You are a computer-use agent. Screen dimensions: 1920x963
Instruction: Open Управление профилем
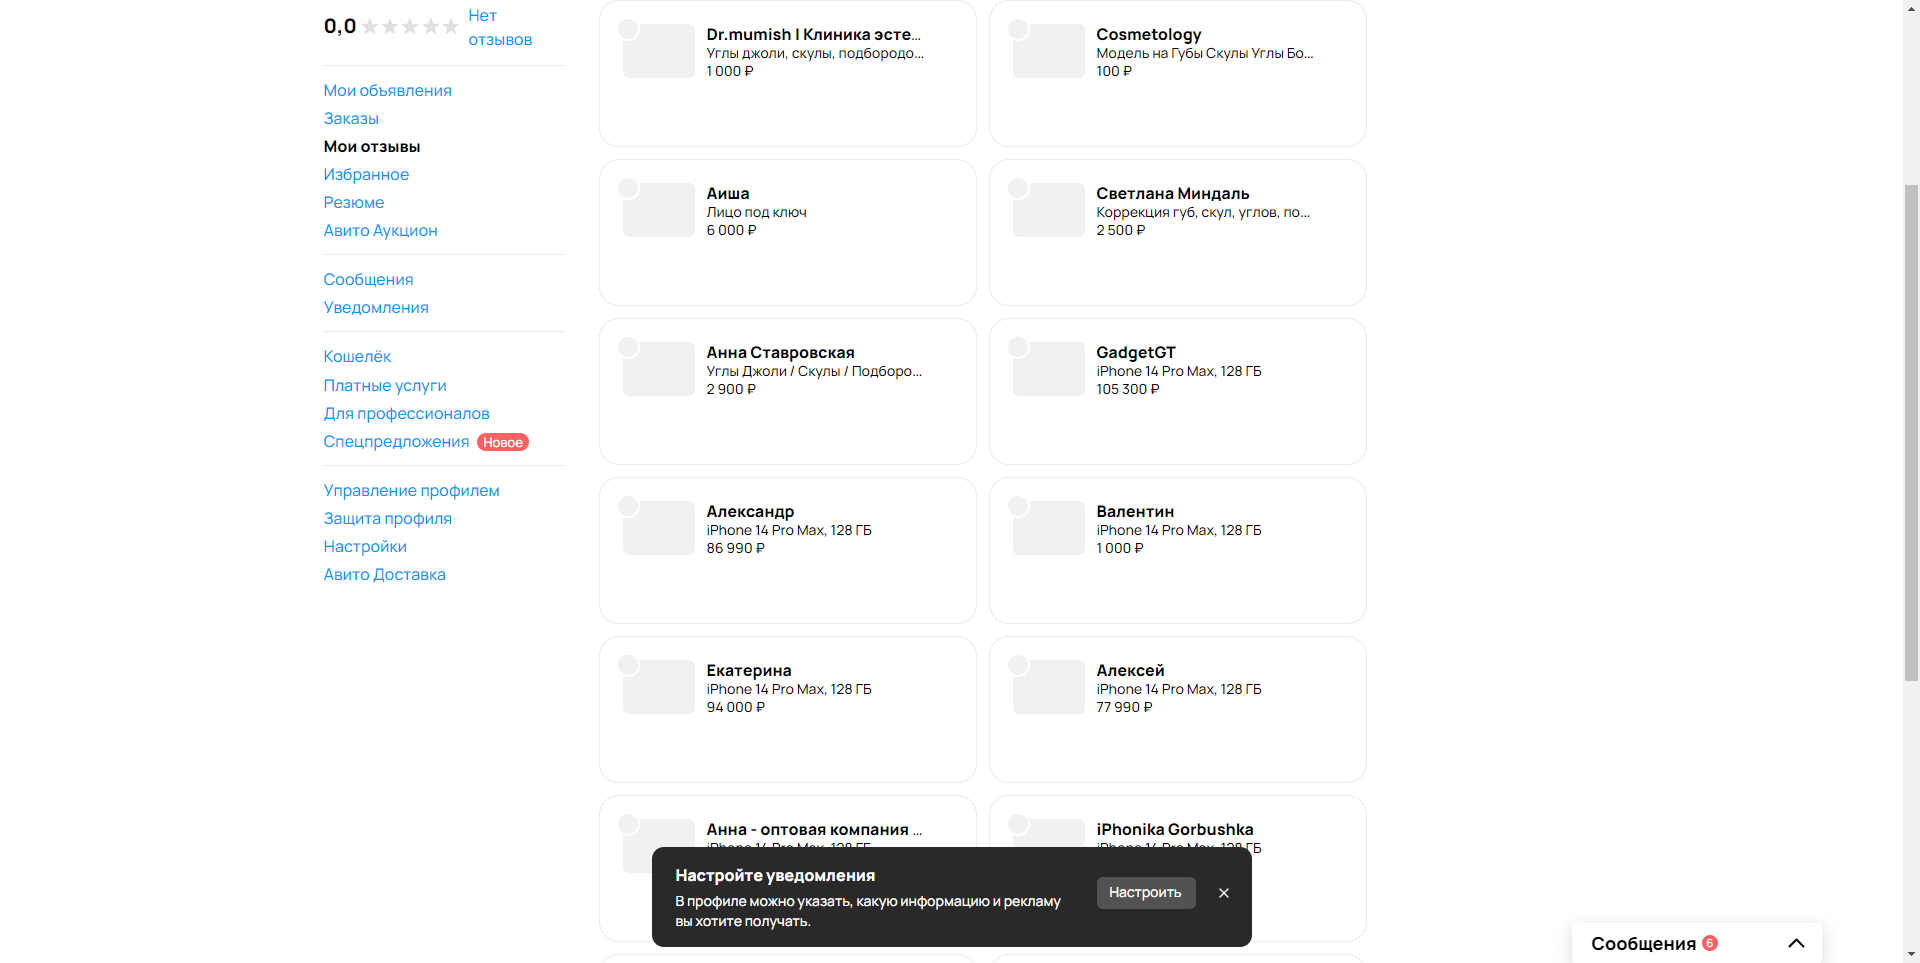coord(411,490)
